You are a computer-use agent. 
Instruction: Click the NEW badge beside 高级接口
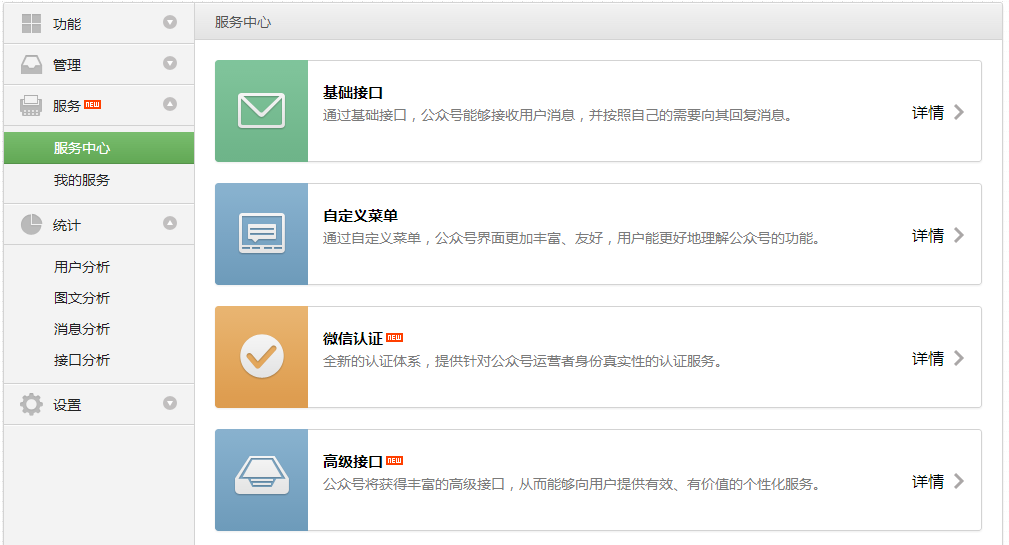click(x=394, y=460)
